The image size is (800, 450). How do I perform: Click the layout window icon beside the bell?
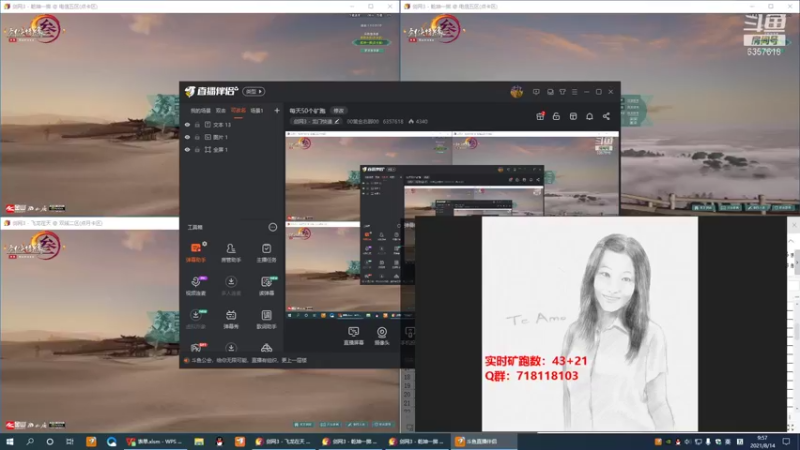tap(573, 116)
